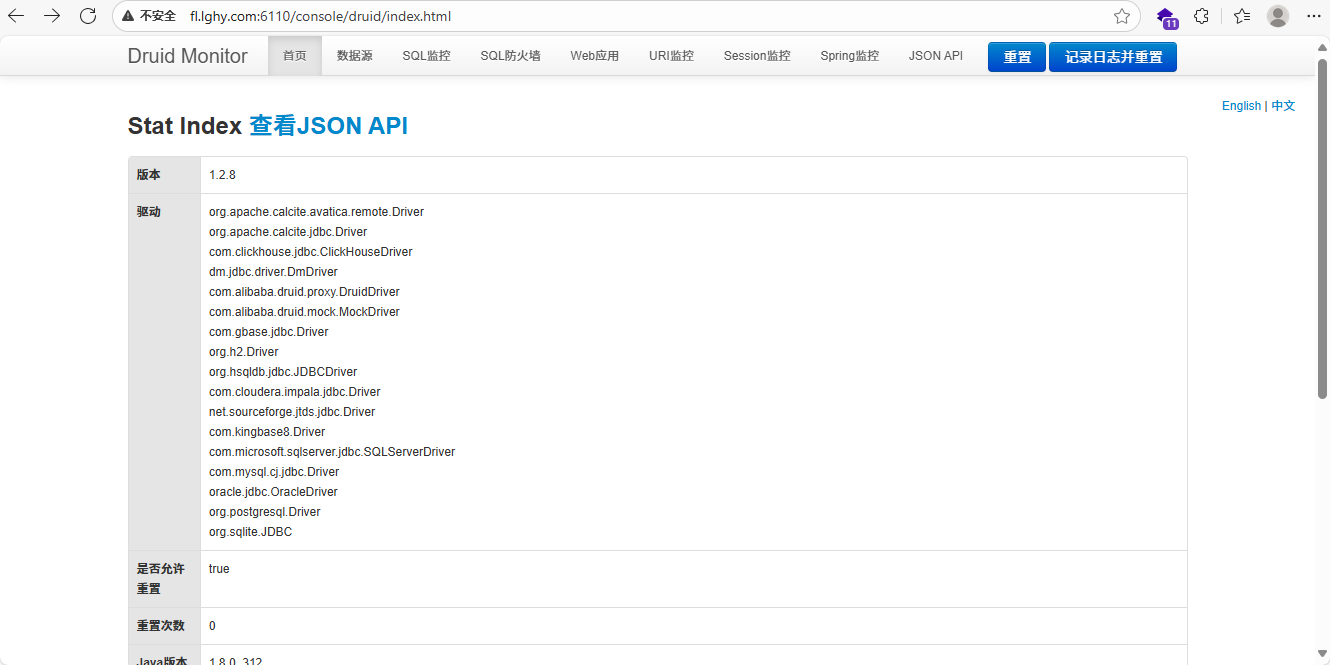This screenshot has width=1330, height=665.
Task: Click the com.gbase.jdbc.Driver entry
Action: point(269,332)
